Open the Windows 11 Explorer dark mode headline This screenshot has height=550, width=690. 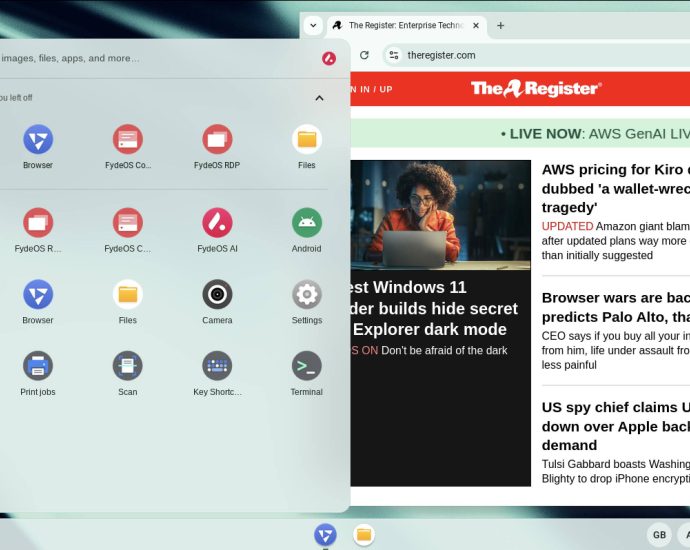[435, 308]
